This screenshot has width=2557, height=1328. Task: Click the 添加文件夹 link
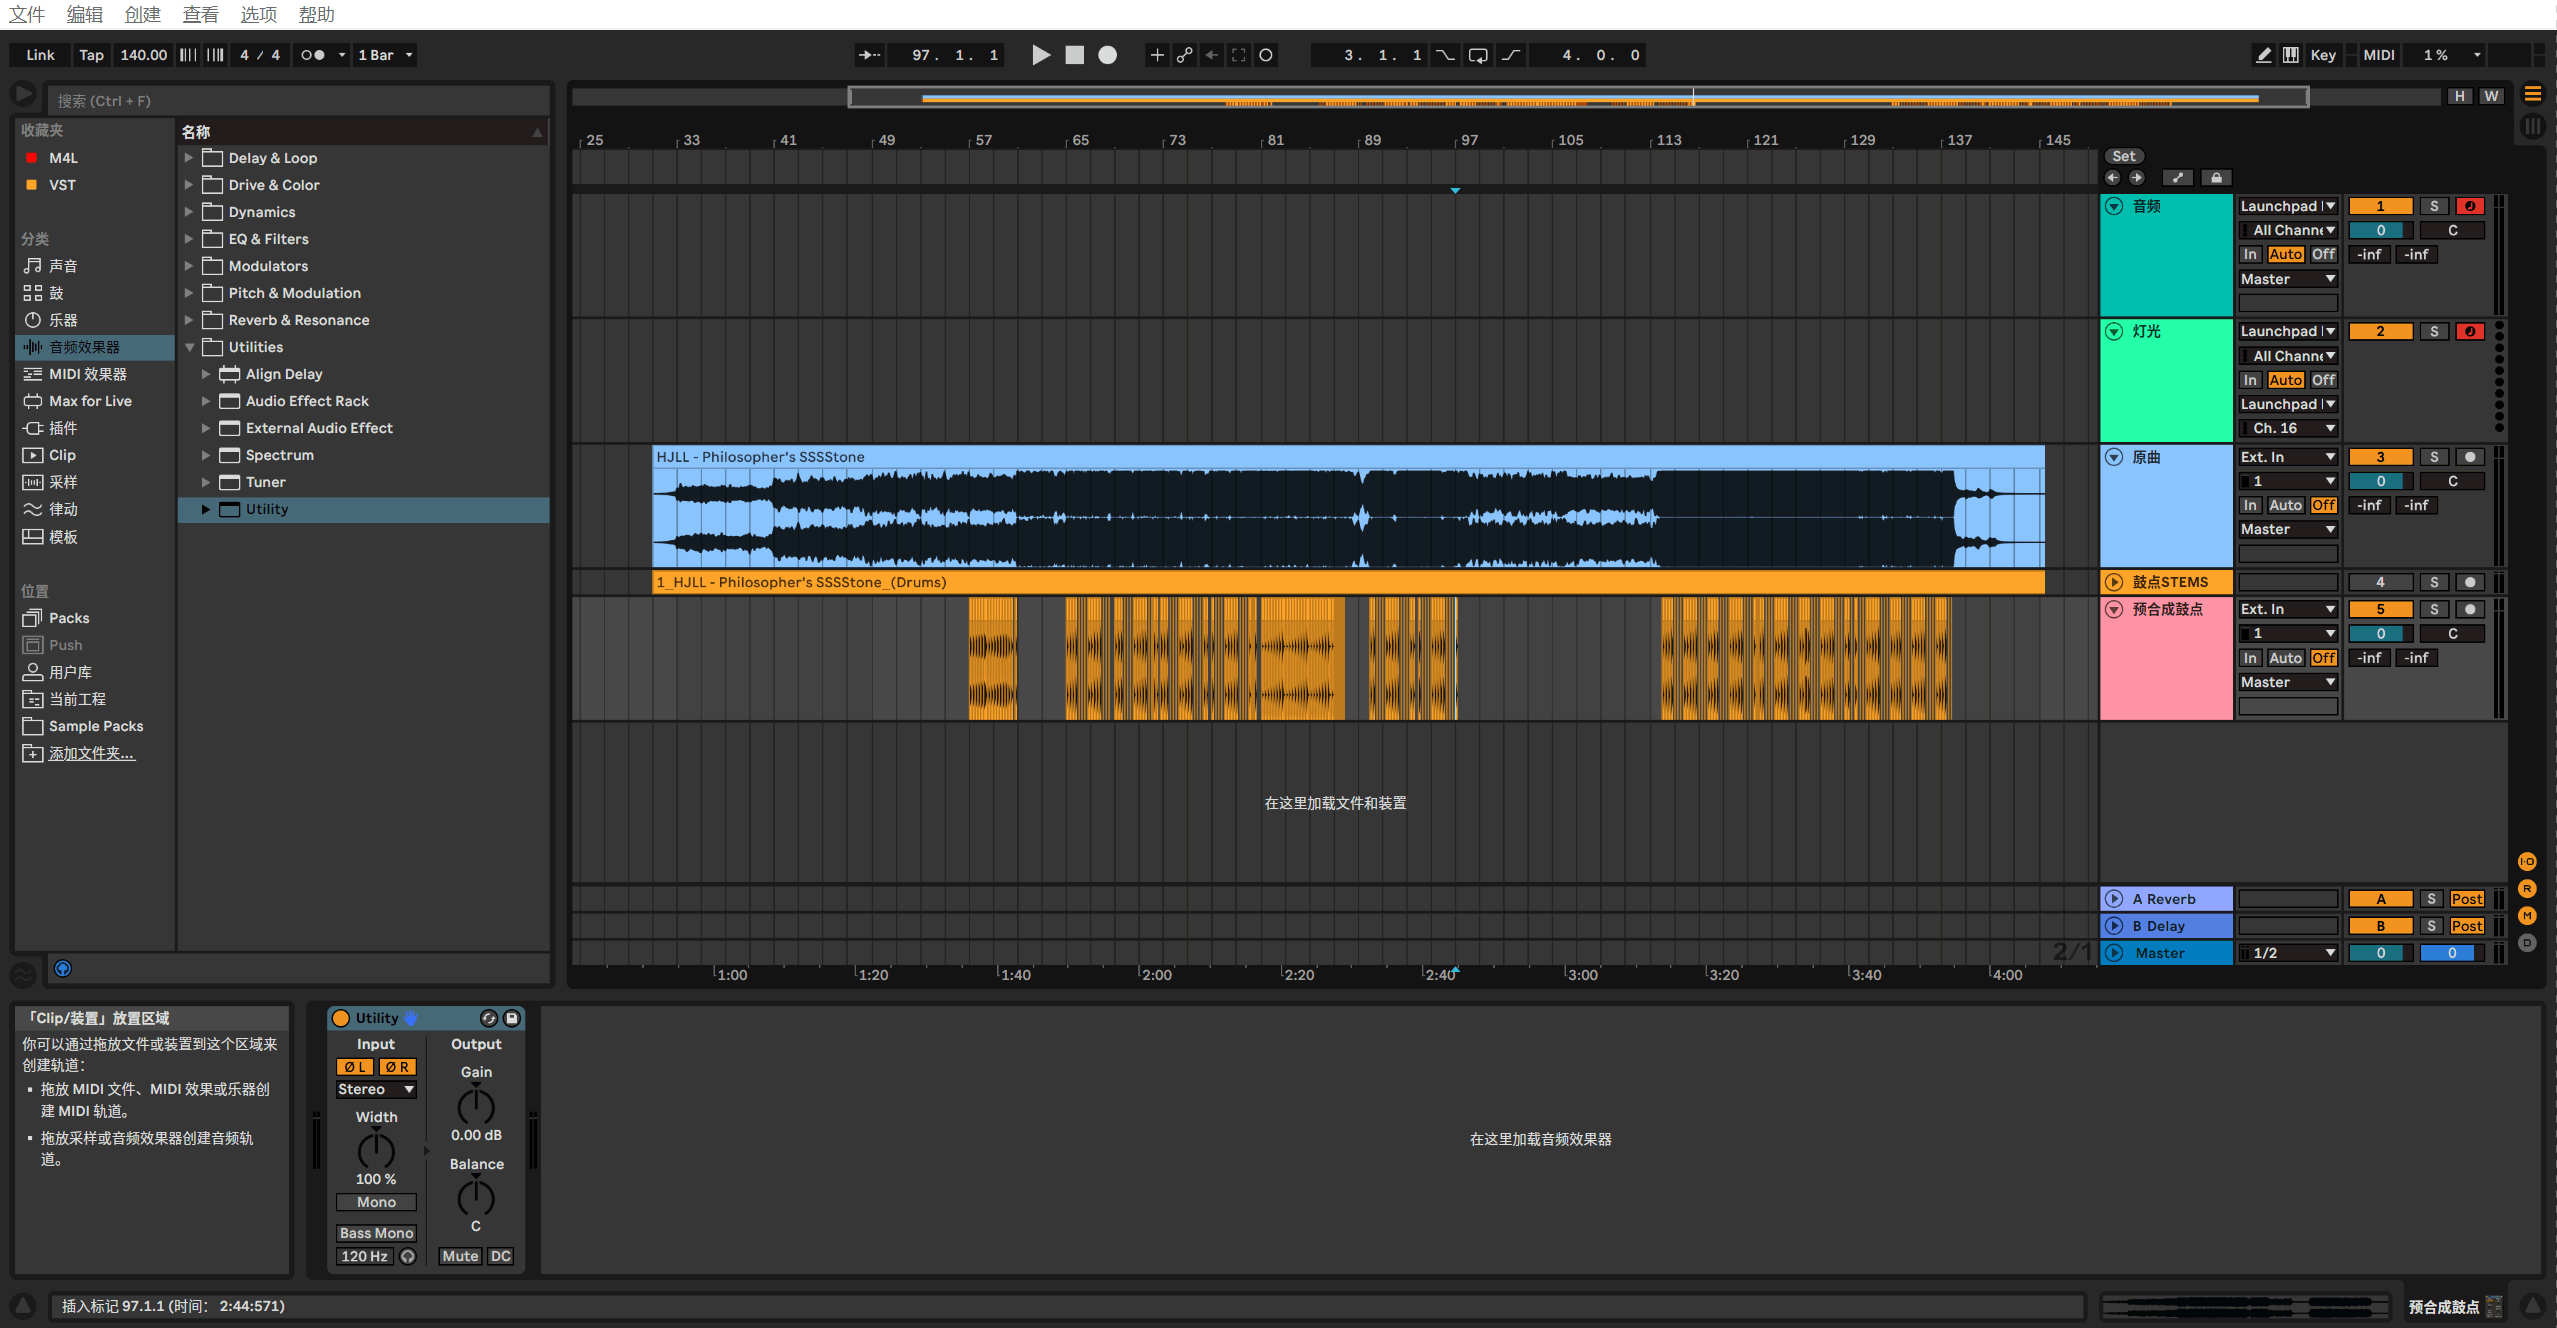tap(91, 753)
